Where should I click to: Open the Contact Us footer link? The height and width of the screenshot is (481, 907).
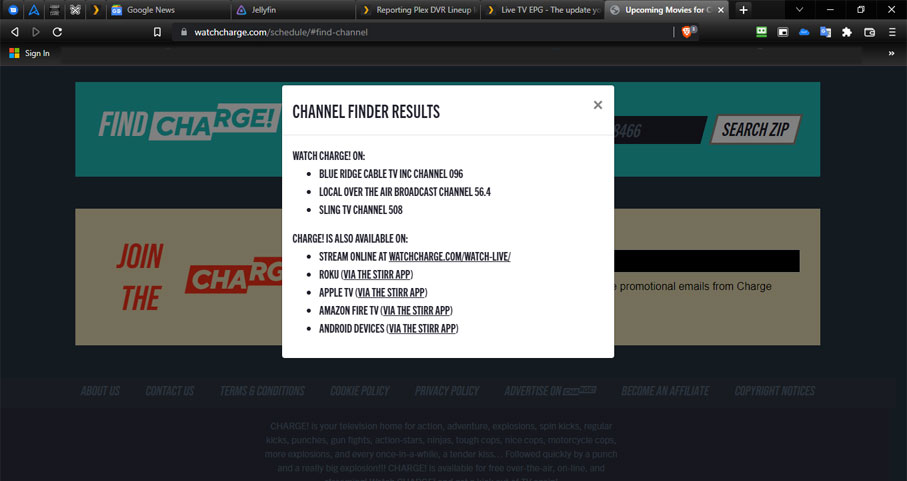(170, 391)
